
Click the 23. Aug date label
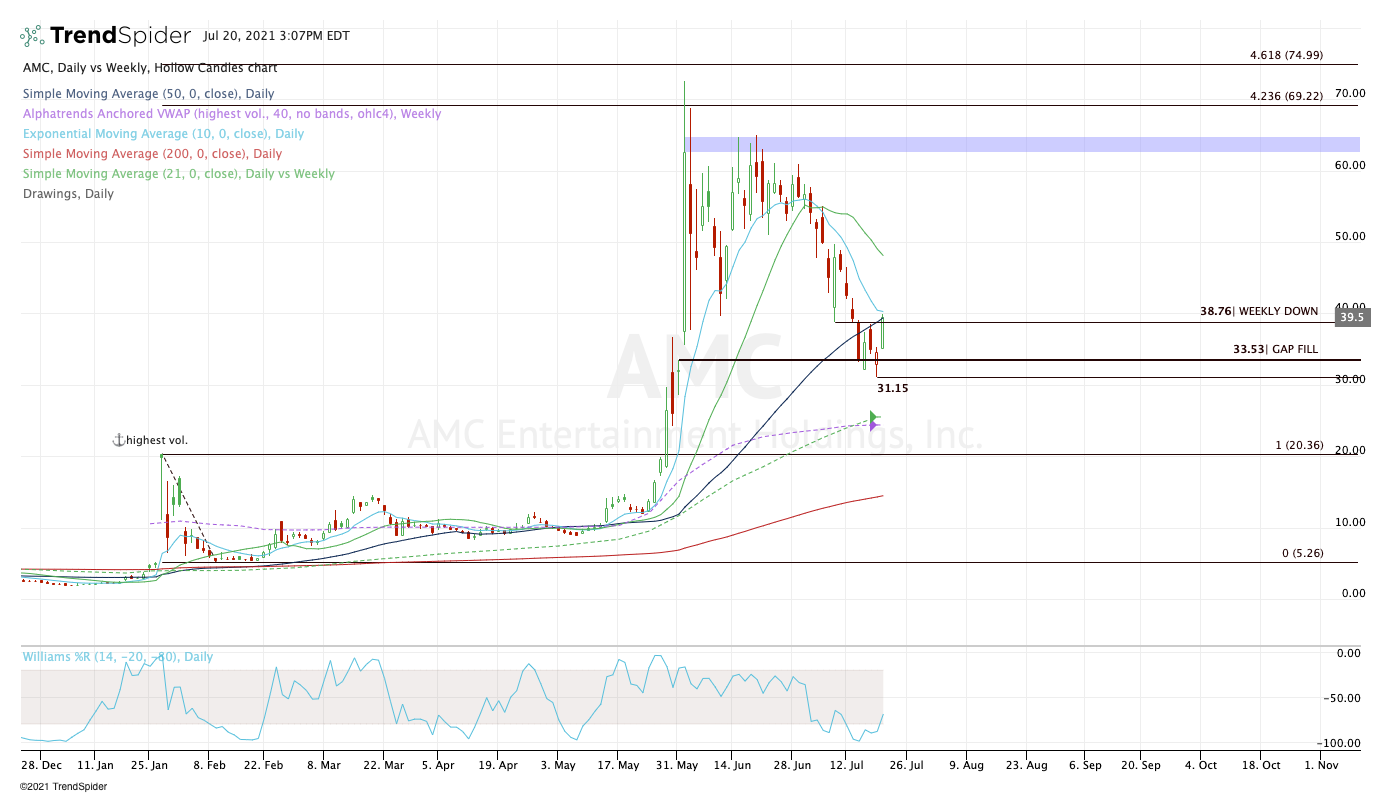click(1027, 765)
